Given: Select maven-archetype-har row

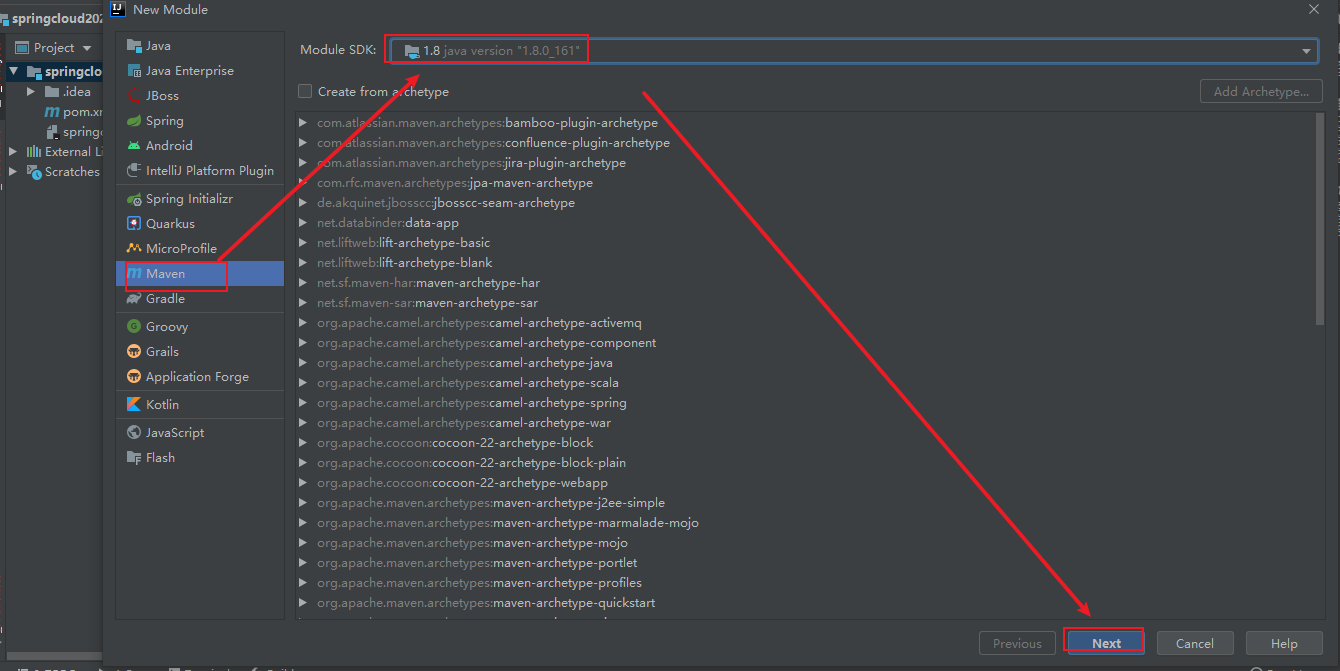Looking at the screenshot, I should (x=806, y=283).
